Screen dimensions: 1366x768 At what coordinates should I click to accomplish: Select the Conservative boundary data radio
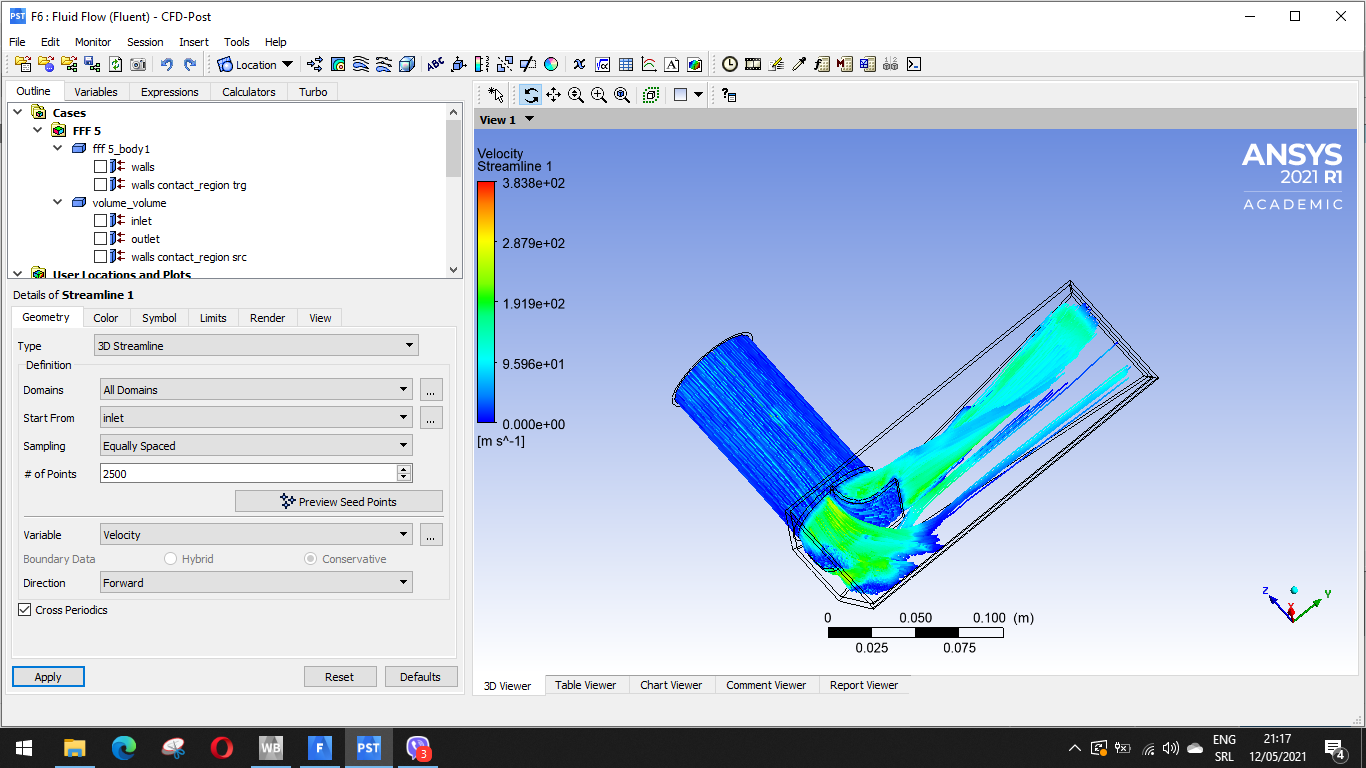[311, 559]
